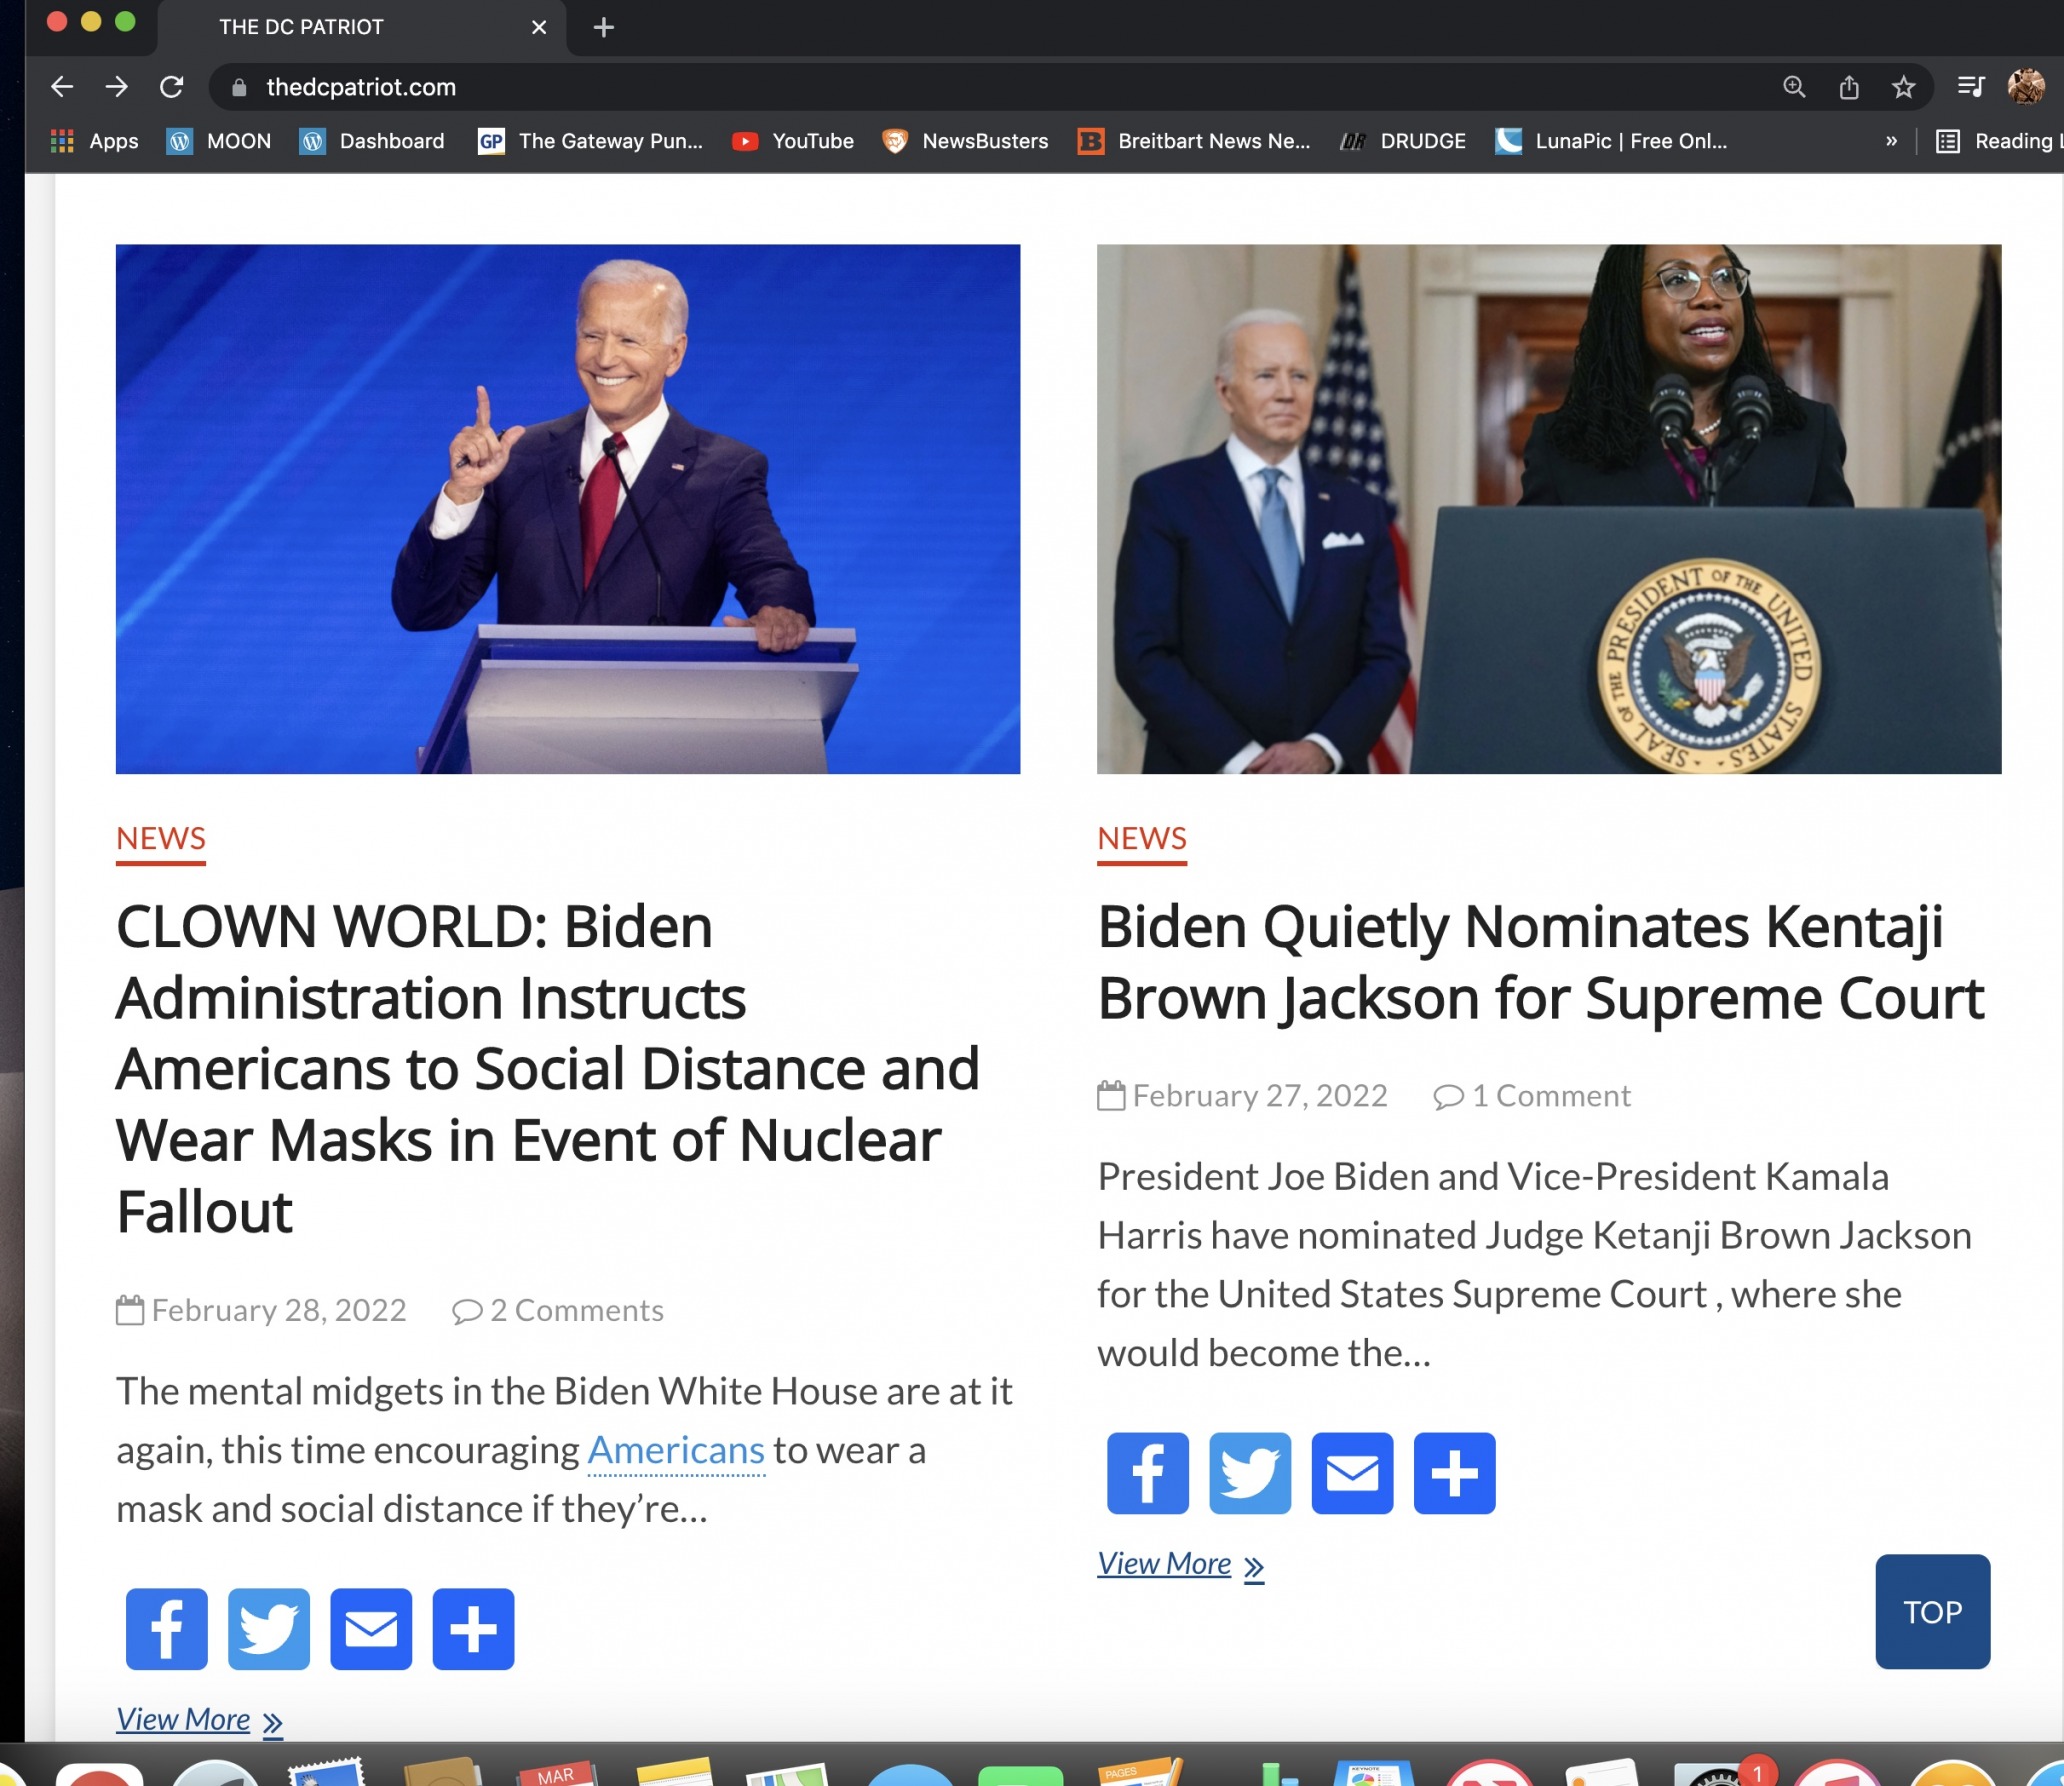Viewport: 2064px width, 1786px height.
Task: Open Biden debate podium thumbnail
Action: click(568, 509)
